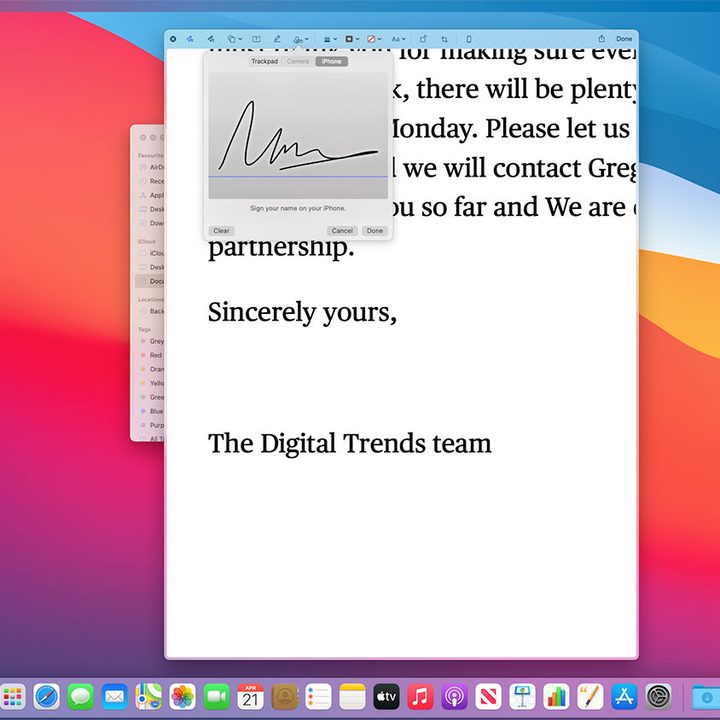Open App Store from the Dock
720x720 pixels.
[x=624, y=697]
